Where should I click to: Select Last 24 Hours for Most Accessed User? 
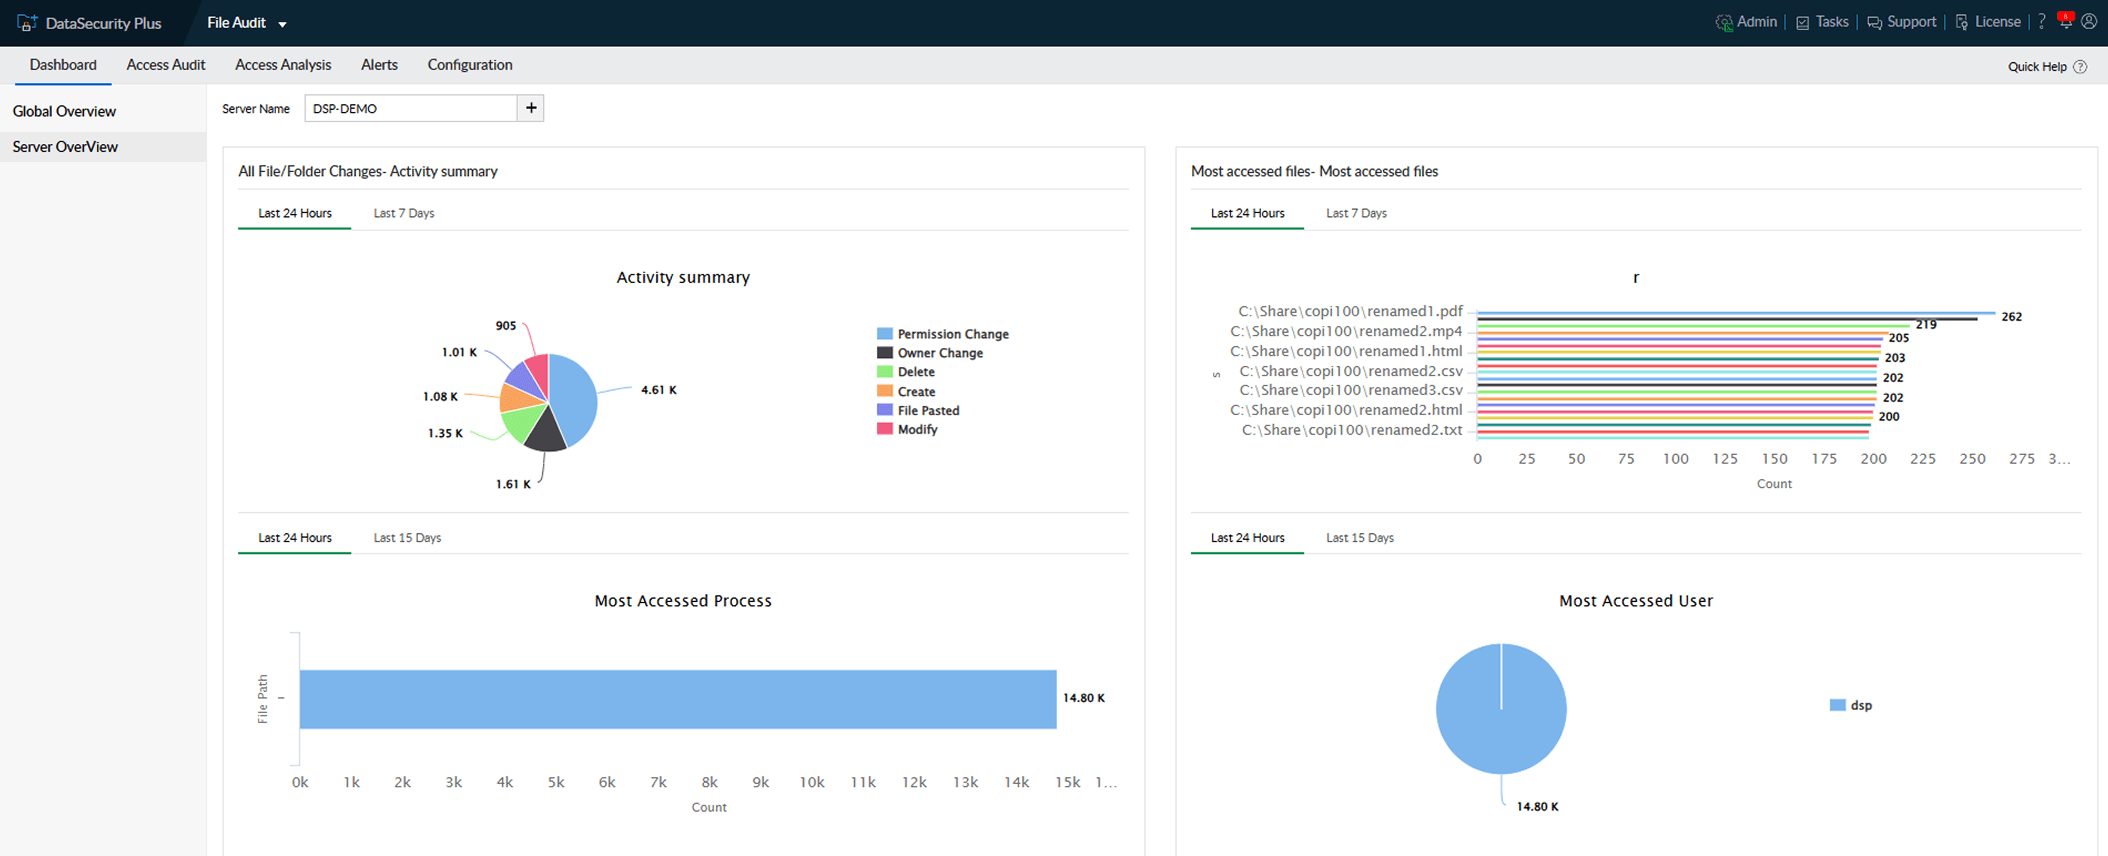tap(1248, 538)
